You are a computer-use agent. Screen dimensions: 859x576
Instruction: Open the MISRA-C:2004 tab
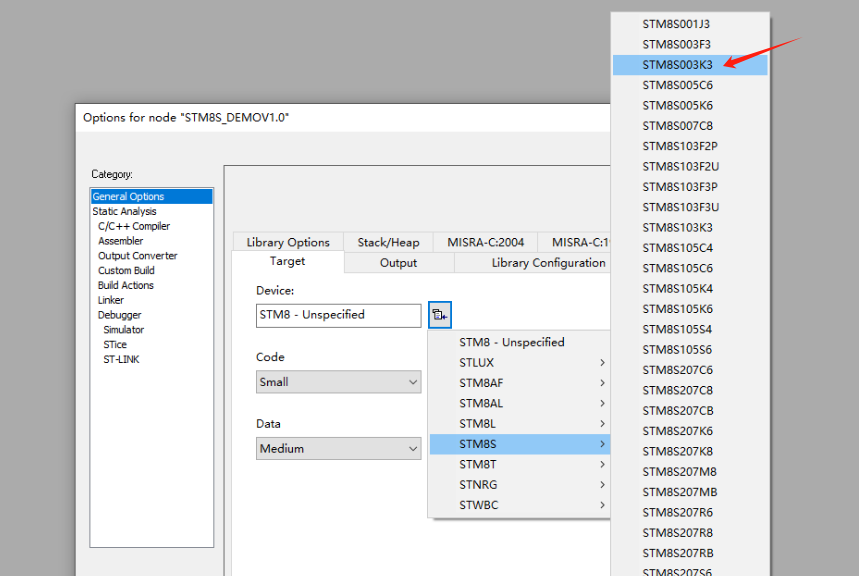click(x=485, y=242)
